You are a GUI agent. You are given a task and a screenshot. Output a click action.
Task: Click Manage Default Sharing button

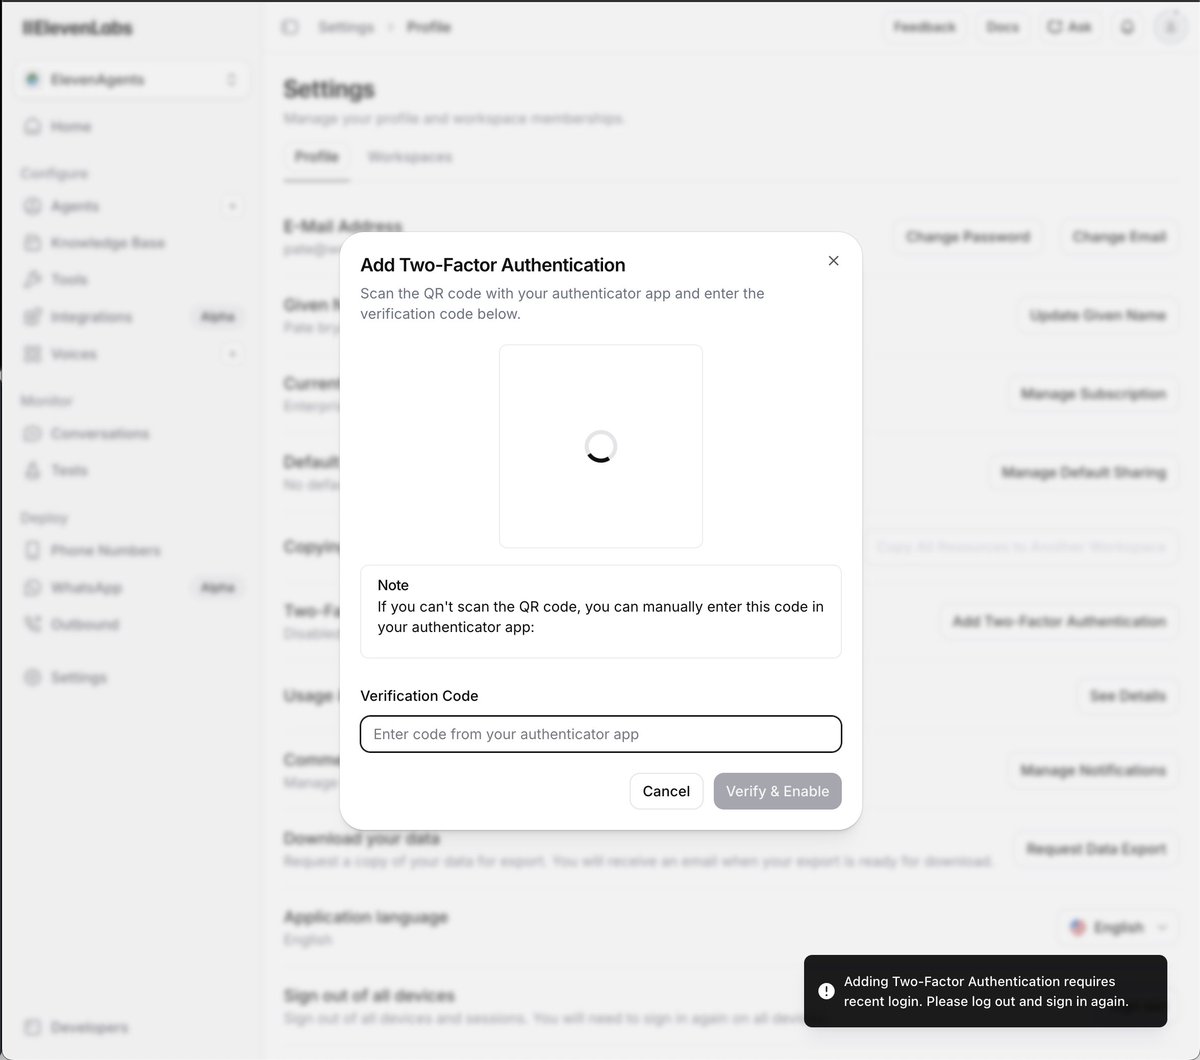(x=1083, y=472)
